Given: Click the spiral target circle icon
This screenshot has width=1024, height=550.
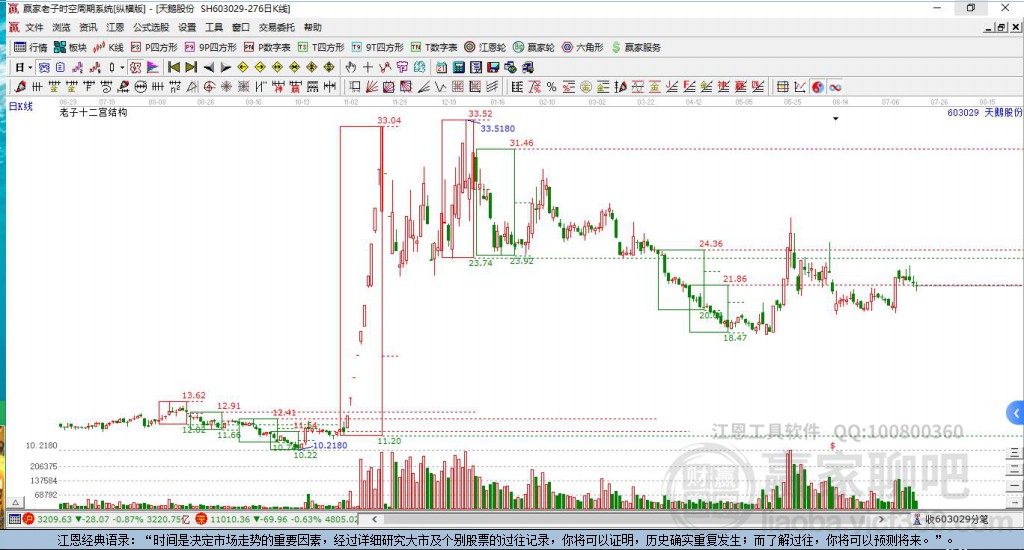Looking at the screenshot, I should tap(209, 87).
